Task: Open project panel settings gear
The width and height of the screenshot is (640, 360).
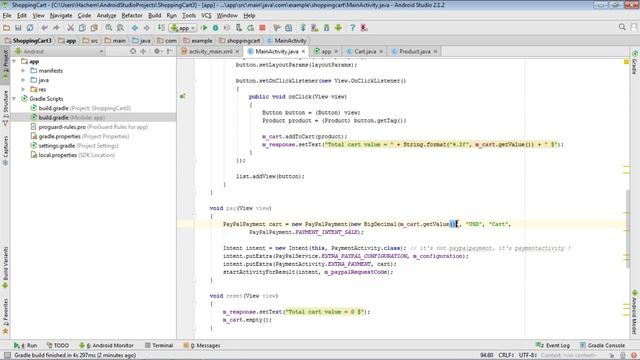Action: (157, 51)
